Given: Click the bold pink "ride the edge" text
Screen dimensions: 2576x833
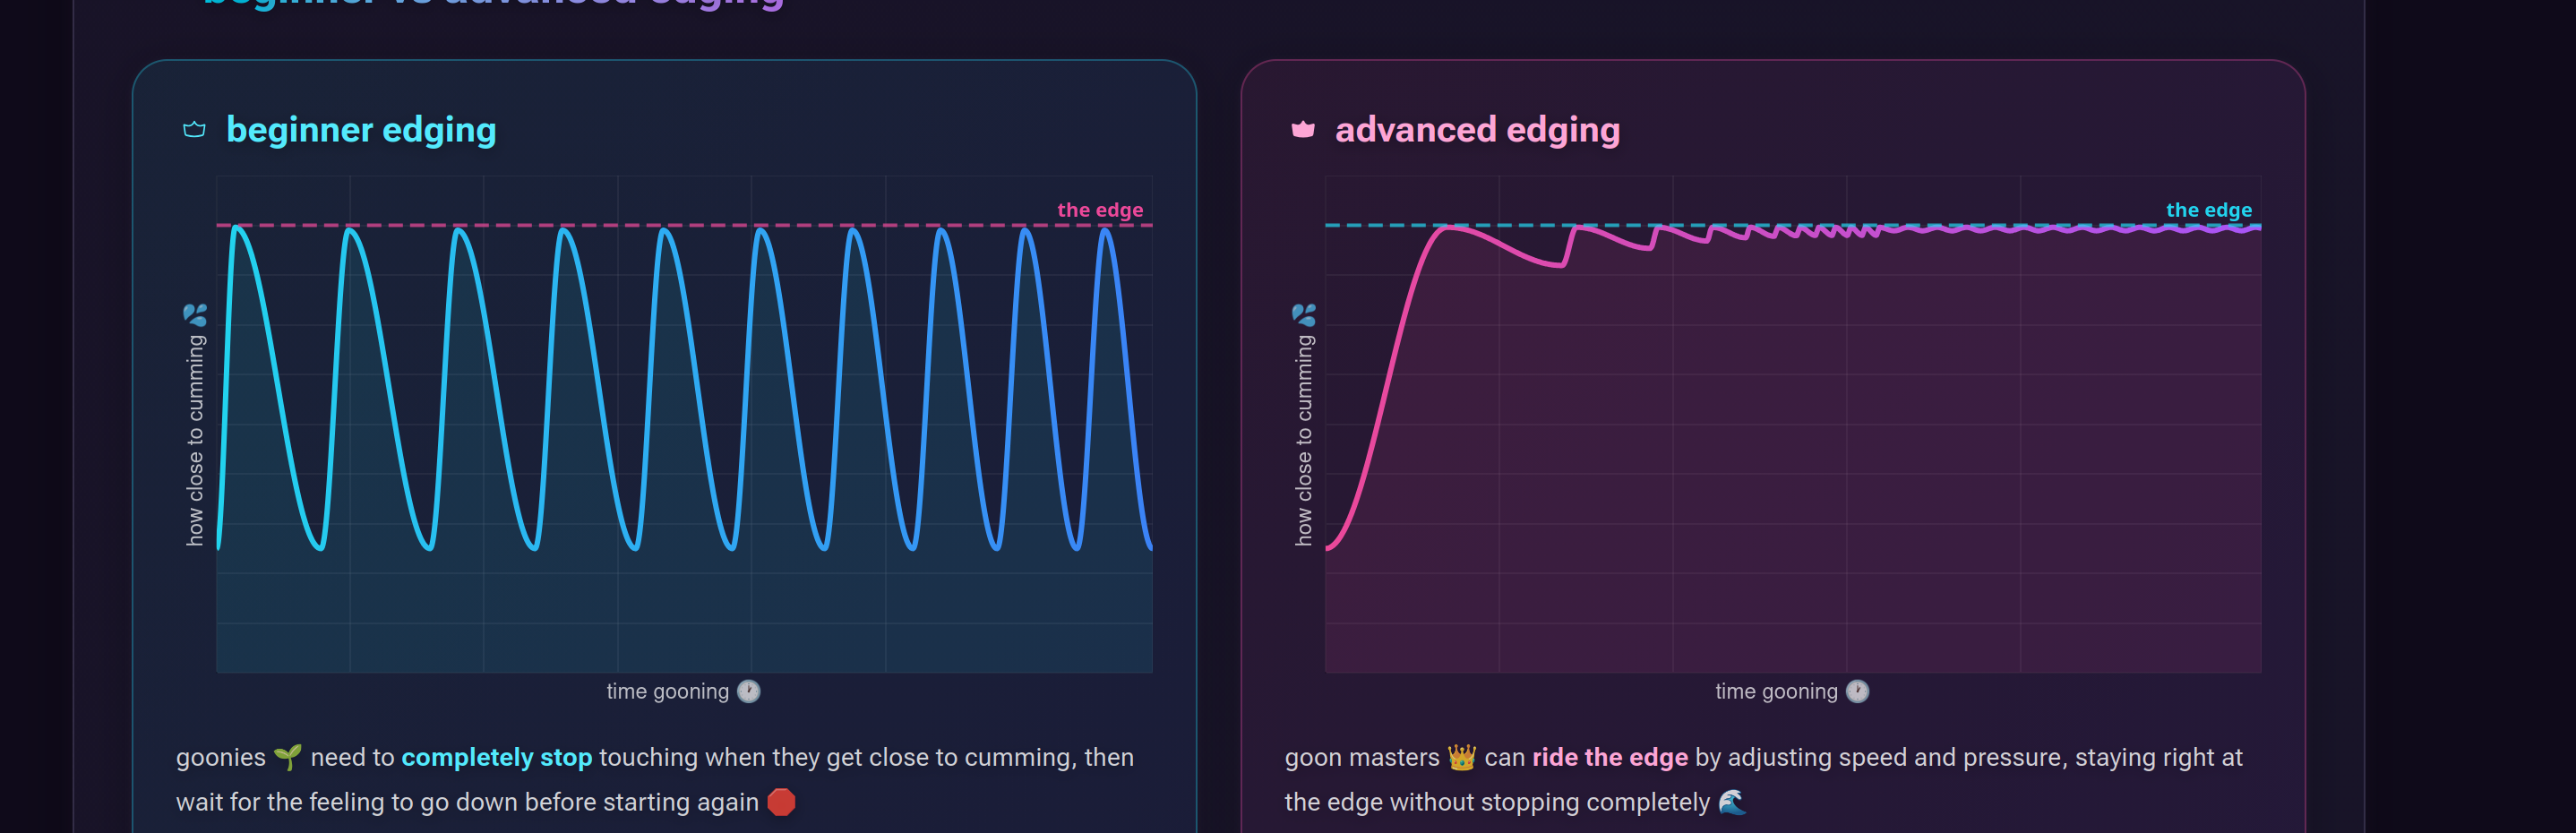Looking at the screenshot, I should click(1609, 757).
